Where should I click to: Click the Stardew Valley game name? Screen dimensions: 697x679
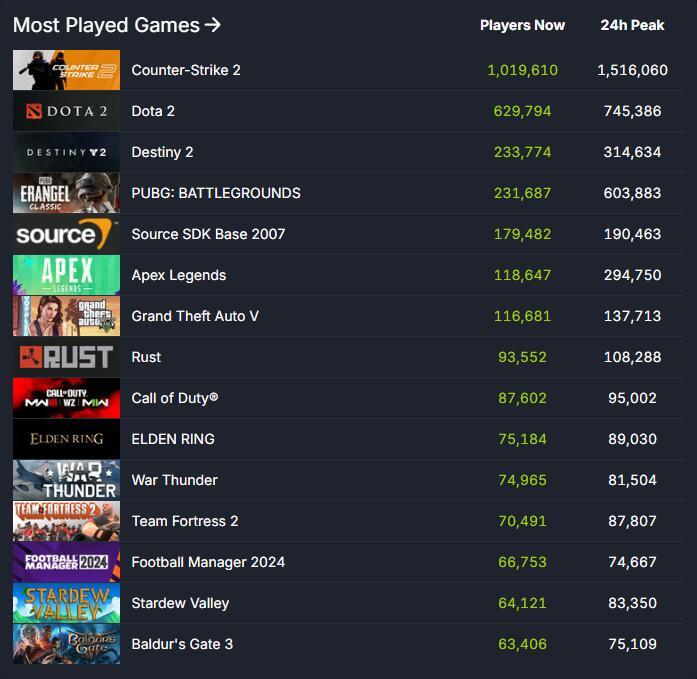[x=180, y=603]
